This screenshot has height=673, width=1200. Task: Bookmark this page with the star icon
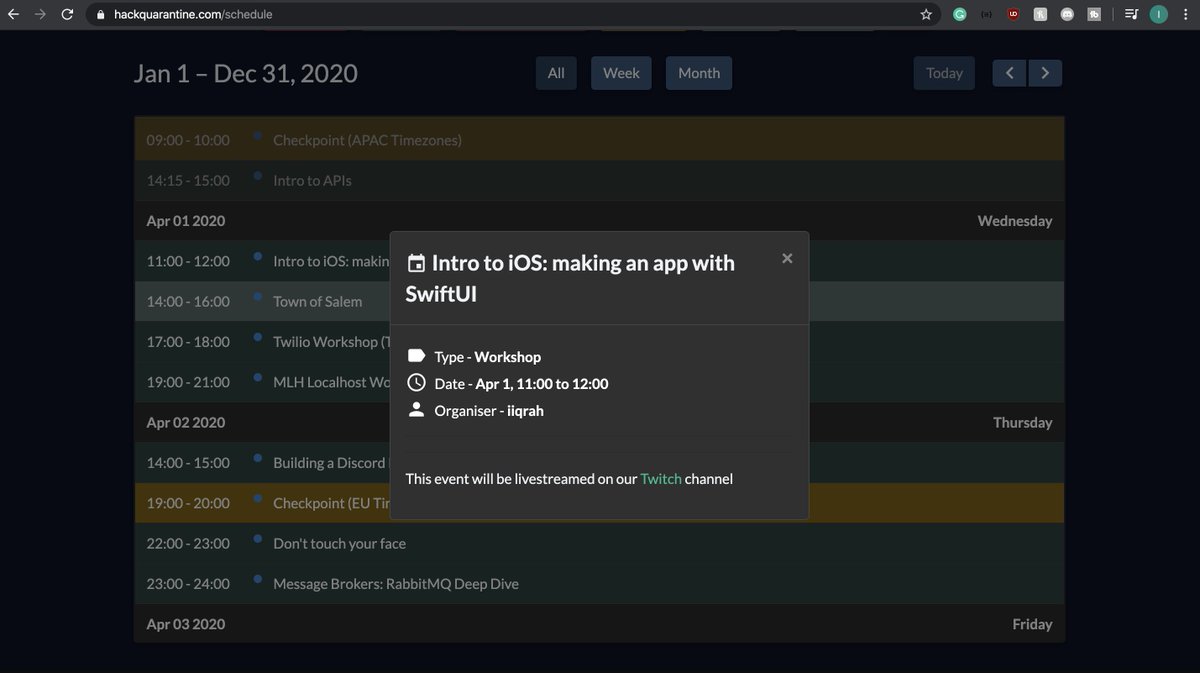(926, 15)
